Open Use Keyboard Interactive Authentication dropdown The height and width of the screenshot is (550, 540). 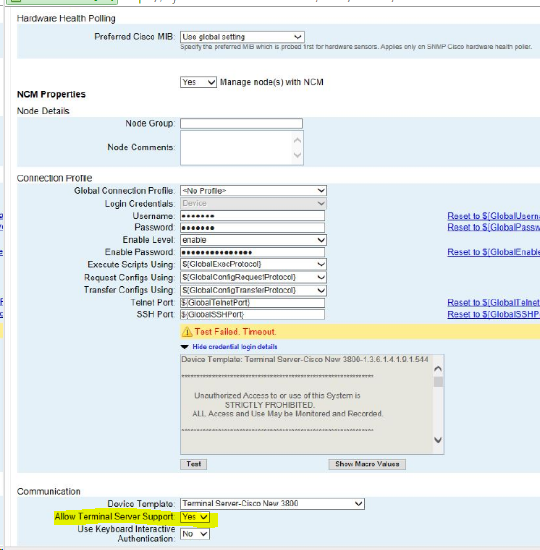click(195, 534)
